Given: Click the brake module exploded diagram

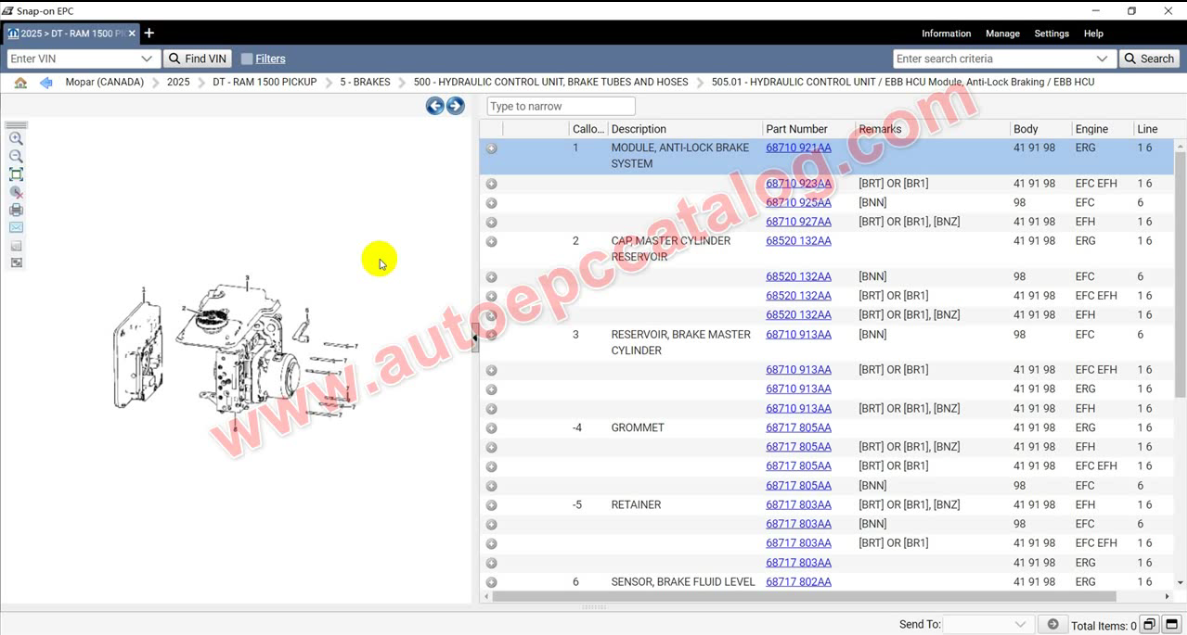Looking at the screenshot, I should [x=236, y=353].
